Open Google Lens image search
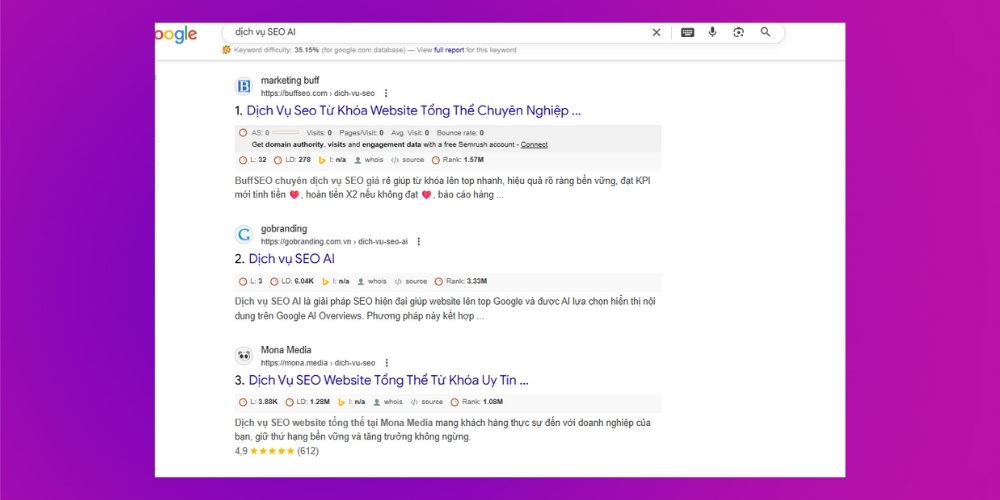Screen dimensions: 1000x500 (739, 32)
